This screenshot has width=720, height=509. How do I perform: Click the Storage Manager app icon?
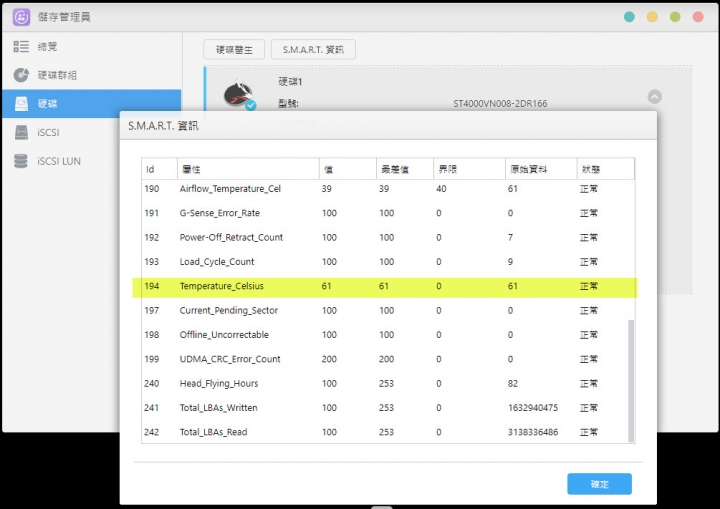[x=21, y=17]
